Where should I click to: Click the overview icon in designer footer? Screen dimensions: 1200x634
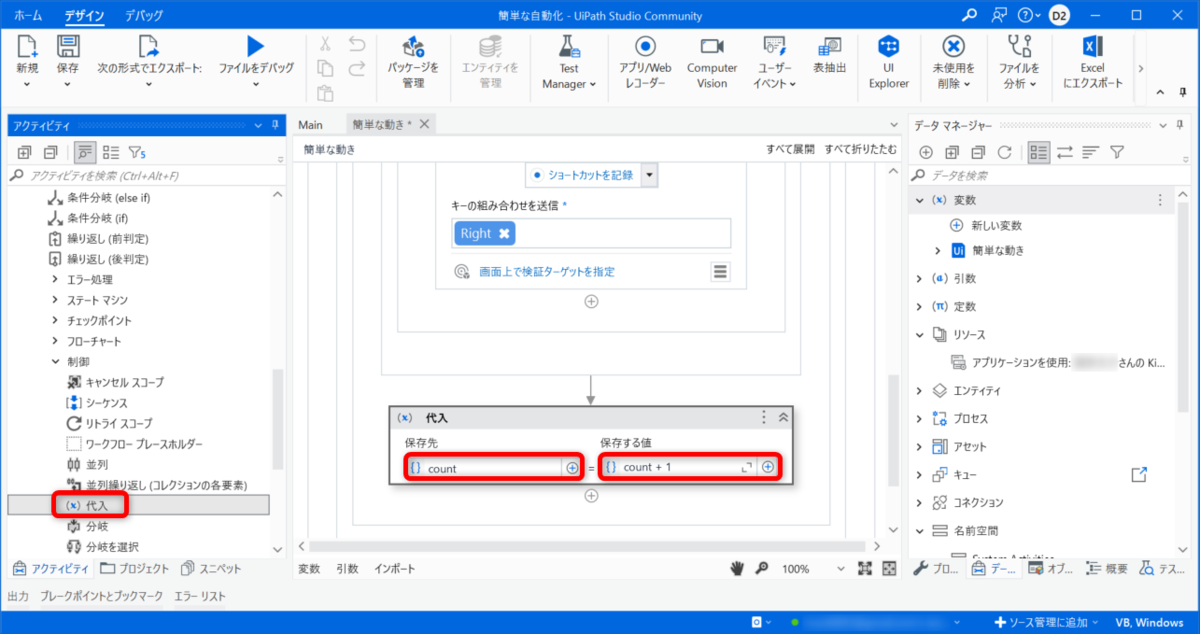coord(889,568)
